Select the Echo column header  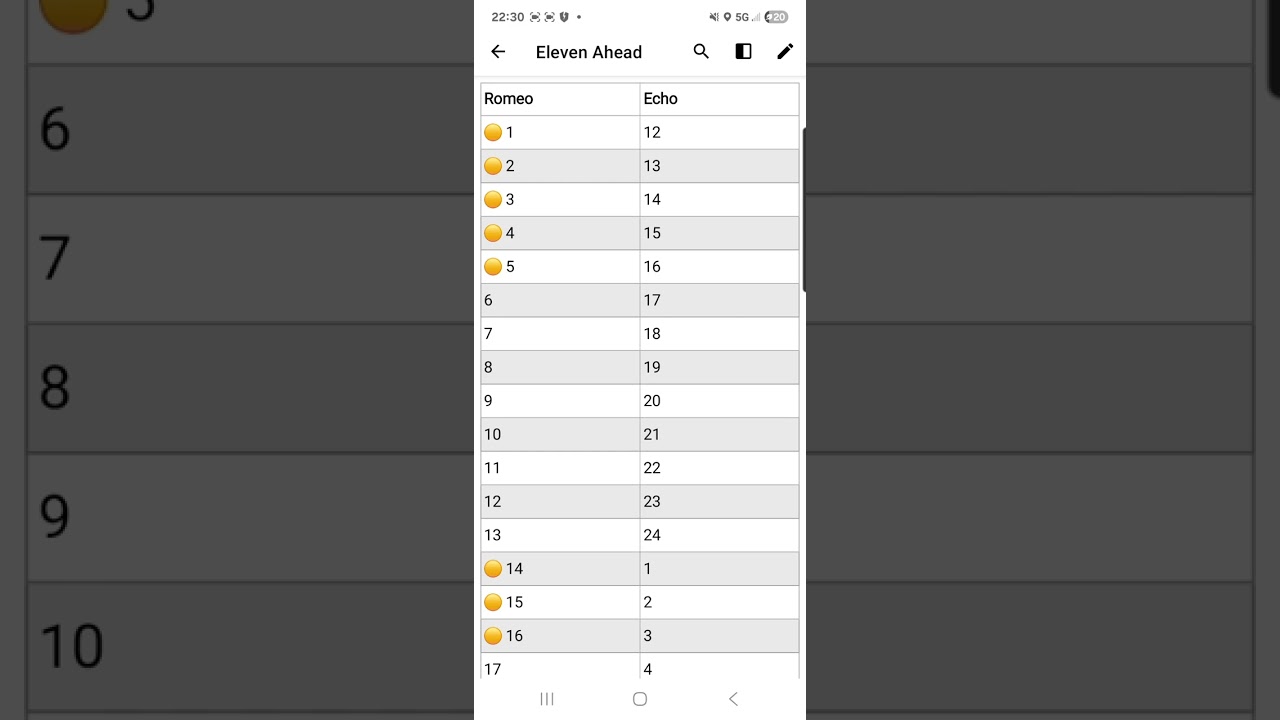(x=719, y=99)
